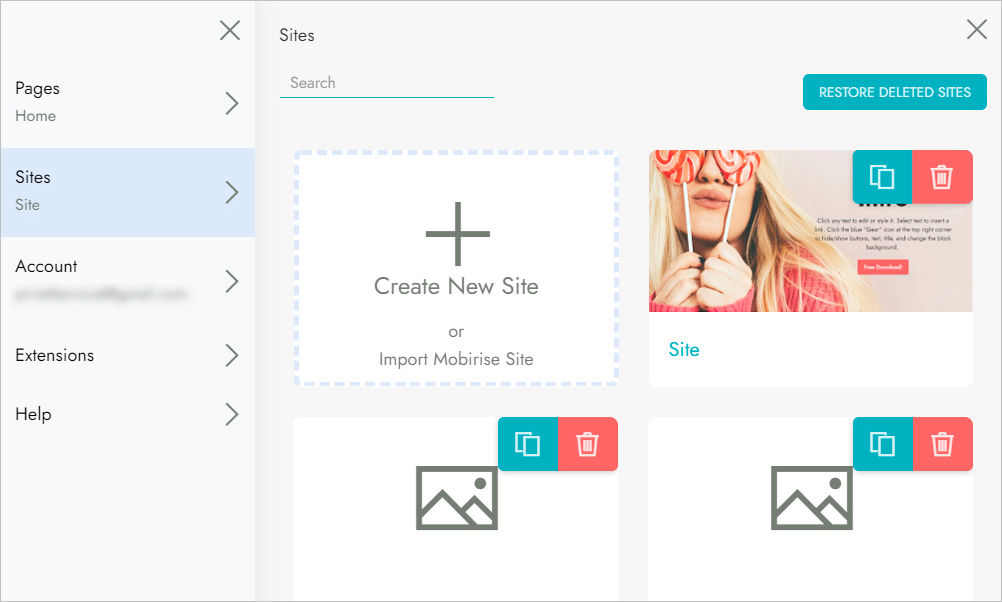
Task: Duplicate the site named Site
Action: click(881, 177)
